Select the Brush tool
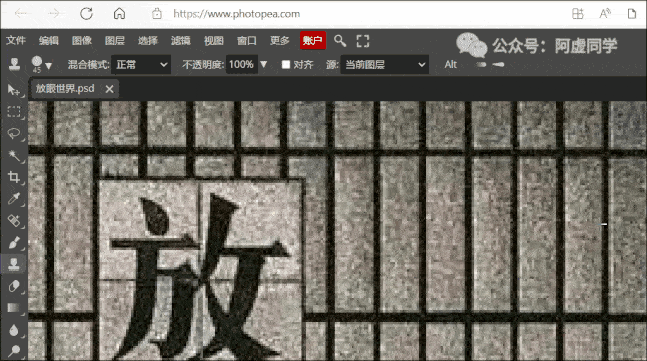Viewport: 647px width, 361px height. click(x=14, y=243)
